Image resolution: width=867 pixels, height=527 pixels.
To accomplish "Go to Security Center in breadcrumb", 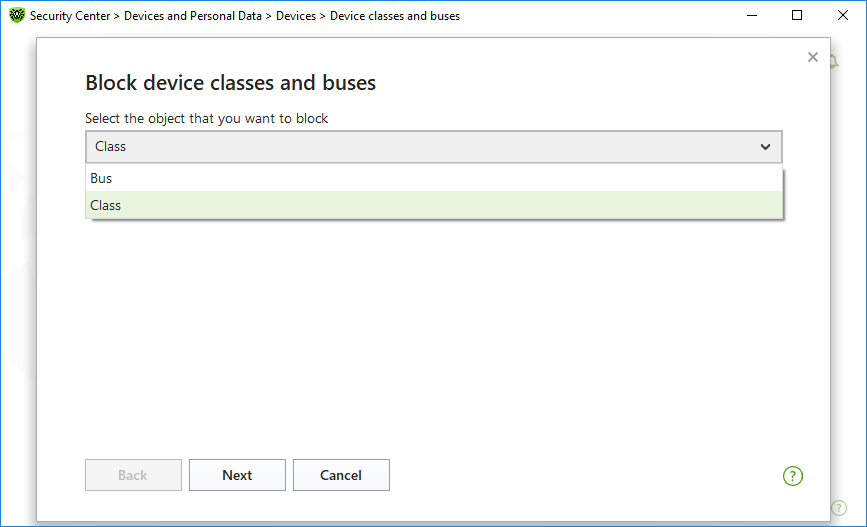I will (70, 16).
